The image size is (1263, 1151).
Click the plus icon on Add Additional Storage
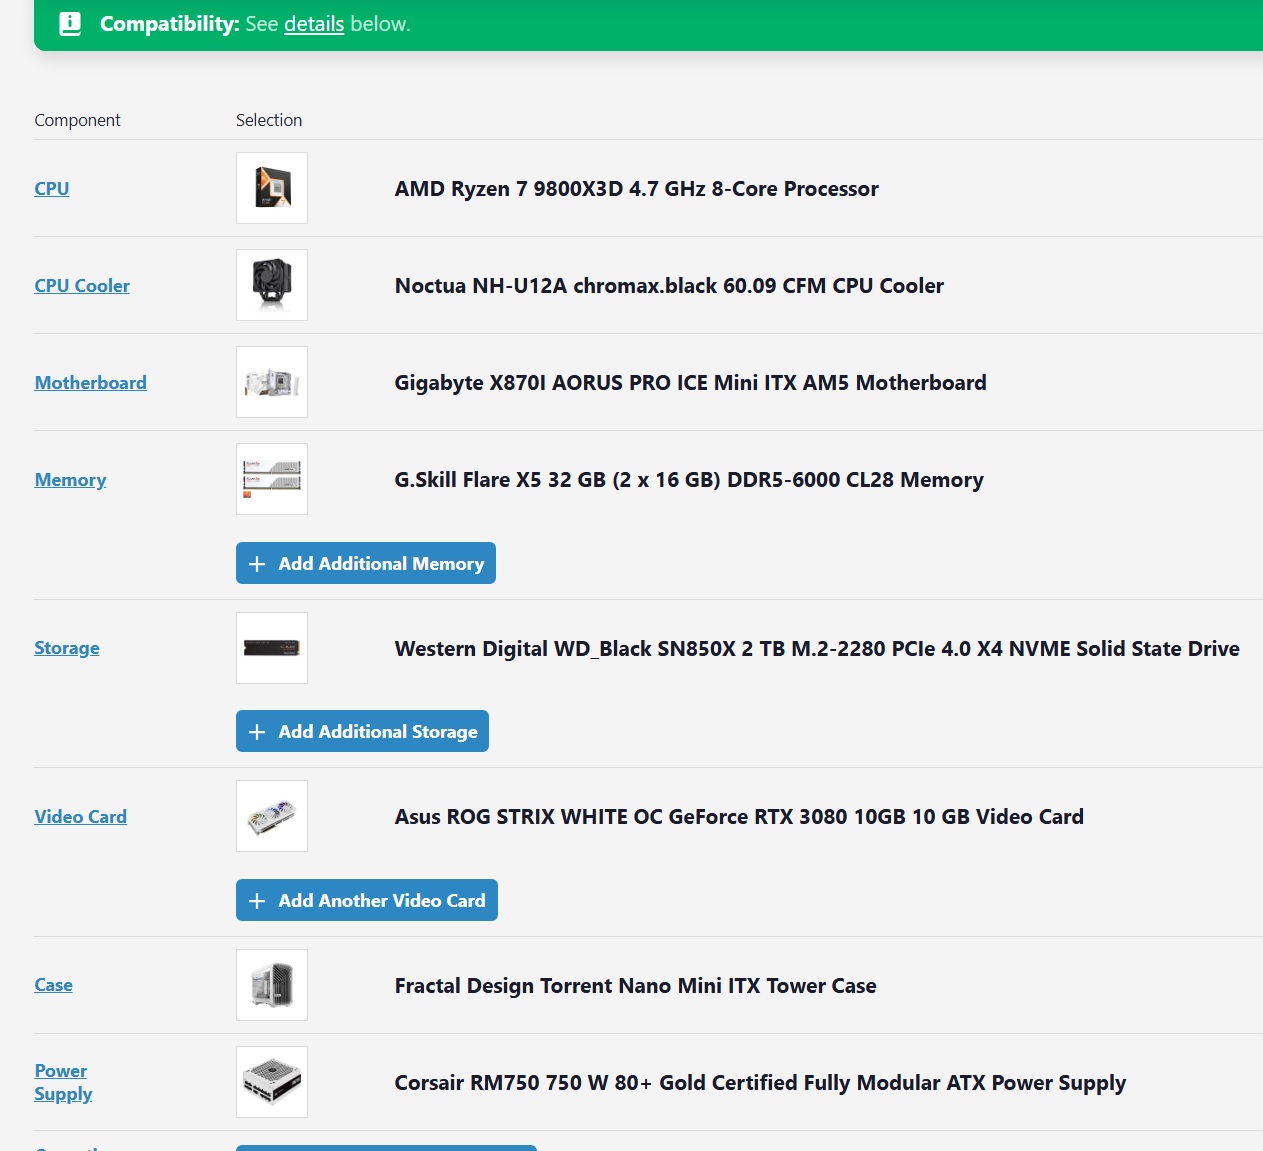pyautogui.click(x=257, y=732)
